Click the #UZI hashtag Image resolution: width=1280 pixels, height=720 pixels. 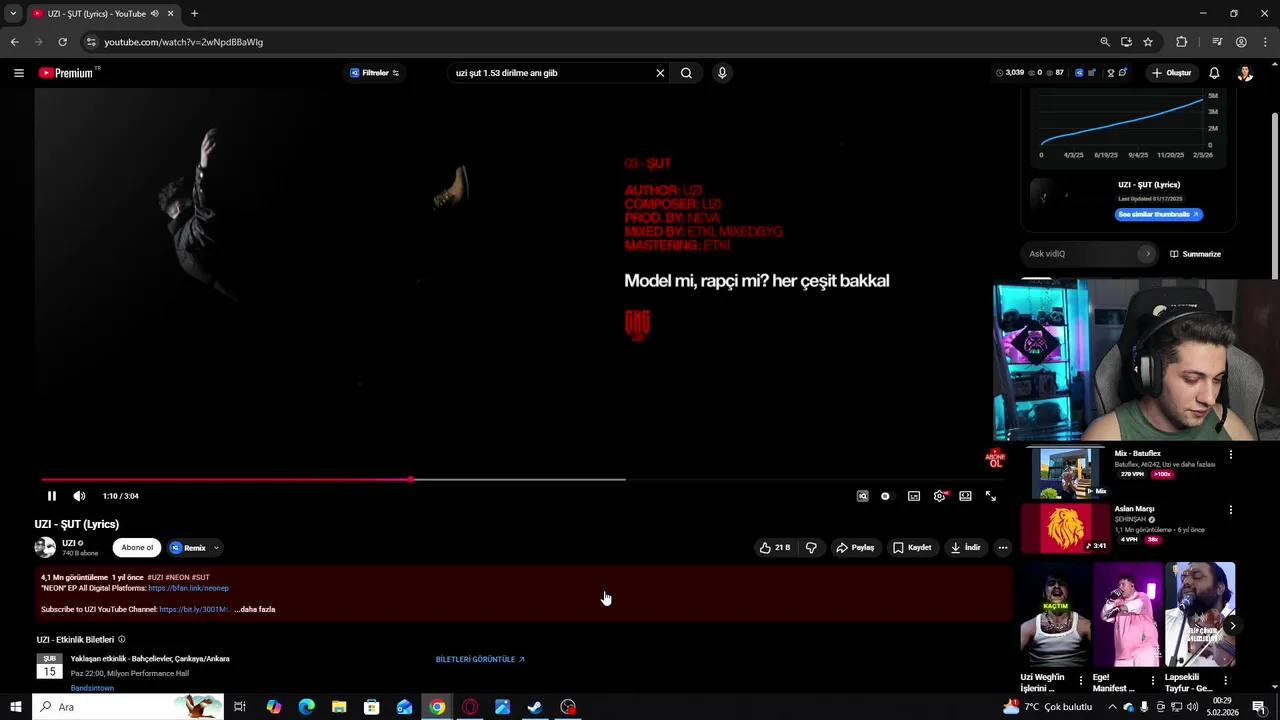pos(154,577)
